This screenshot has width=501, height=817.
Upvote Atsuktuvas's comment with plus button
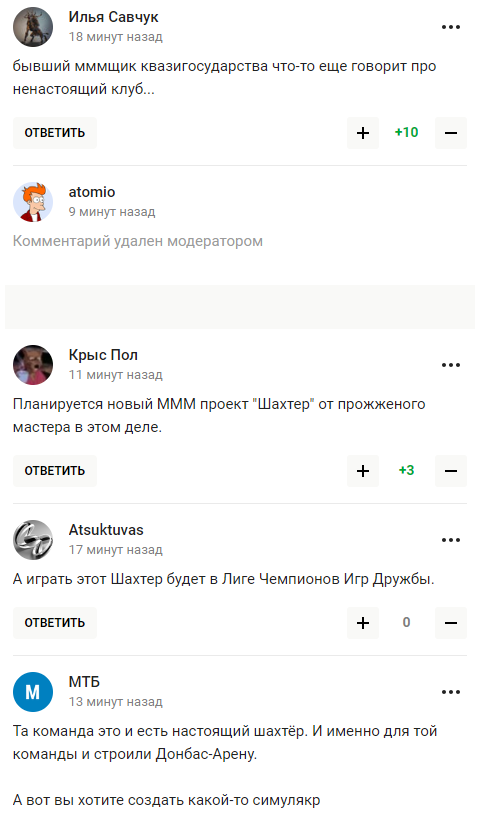click(x=363, y=623)
